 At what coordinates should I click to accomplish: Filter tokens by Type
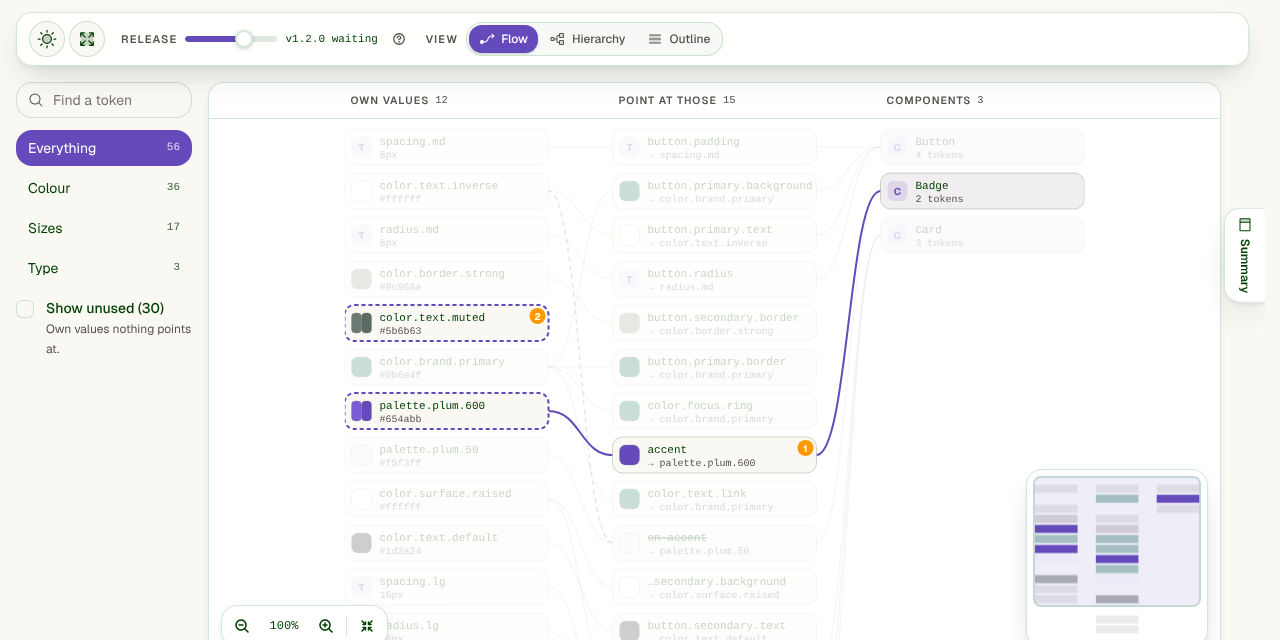[x=104, y=268]
